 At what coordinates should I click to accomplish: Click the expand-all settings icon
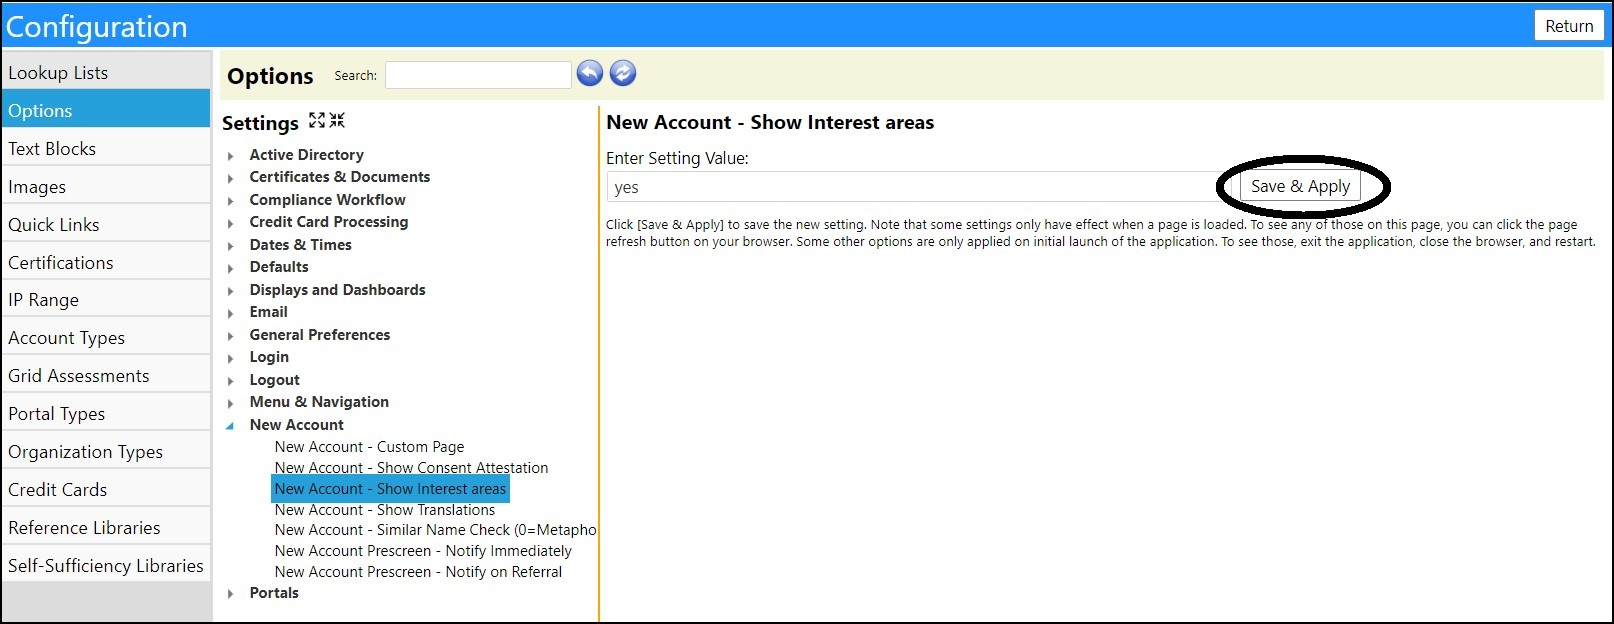[317, 120]
